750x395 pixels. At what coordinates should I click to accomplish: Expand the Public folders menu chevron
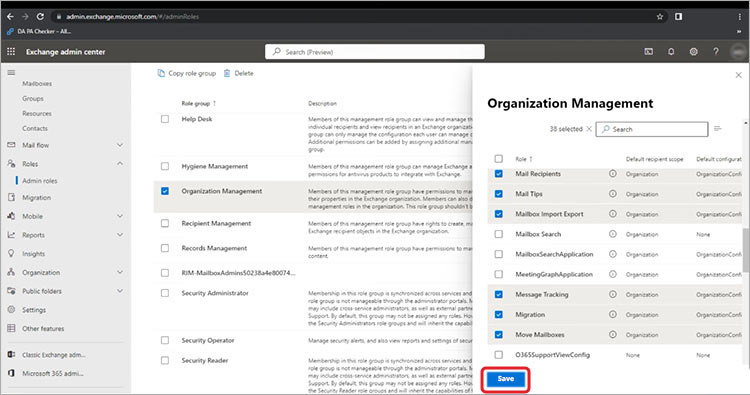point(120,291)
